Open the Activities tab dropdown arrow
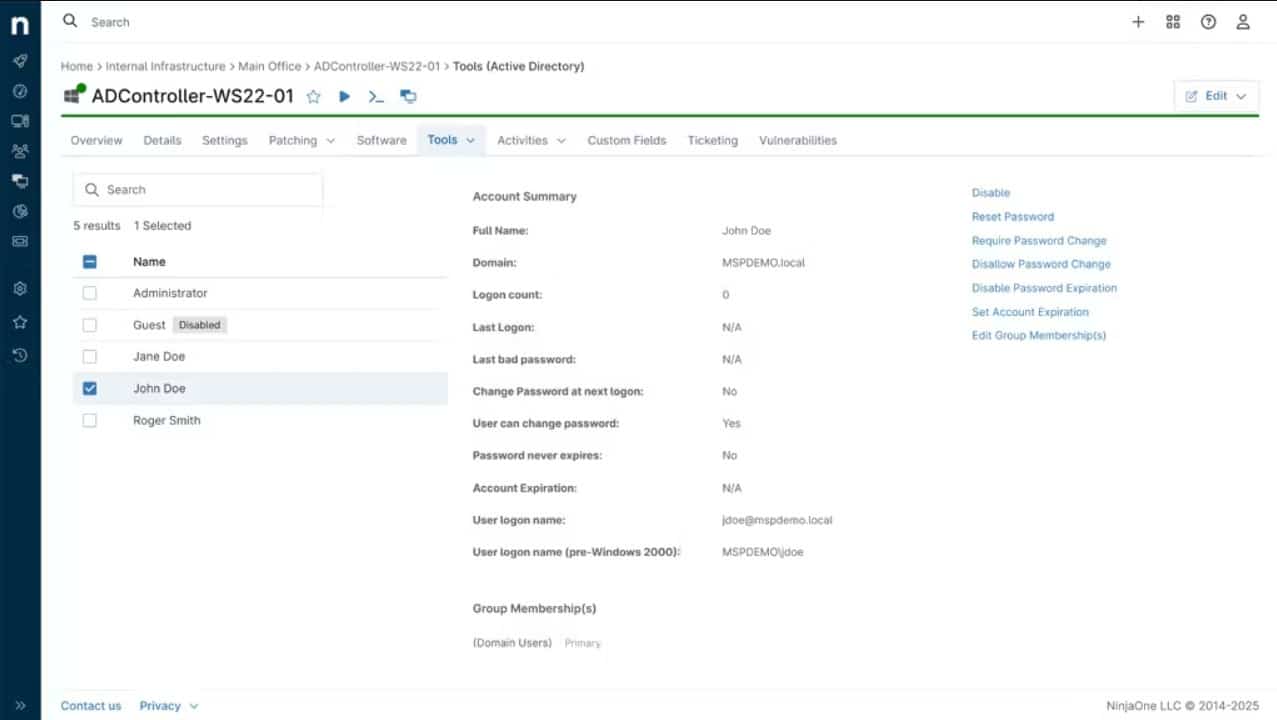This screenshot has width=1277, height=720. (x=562, y=140)
